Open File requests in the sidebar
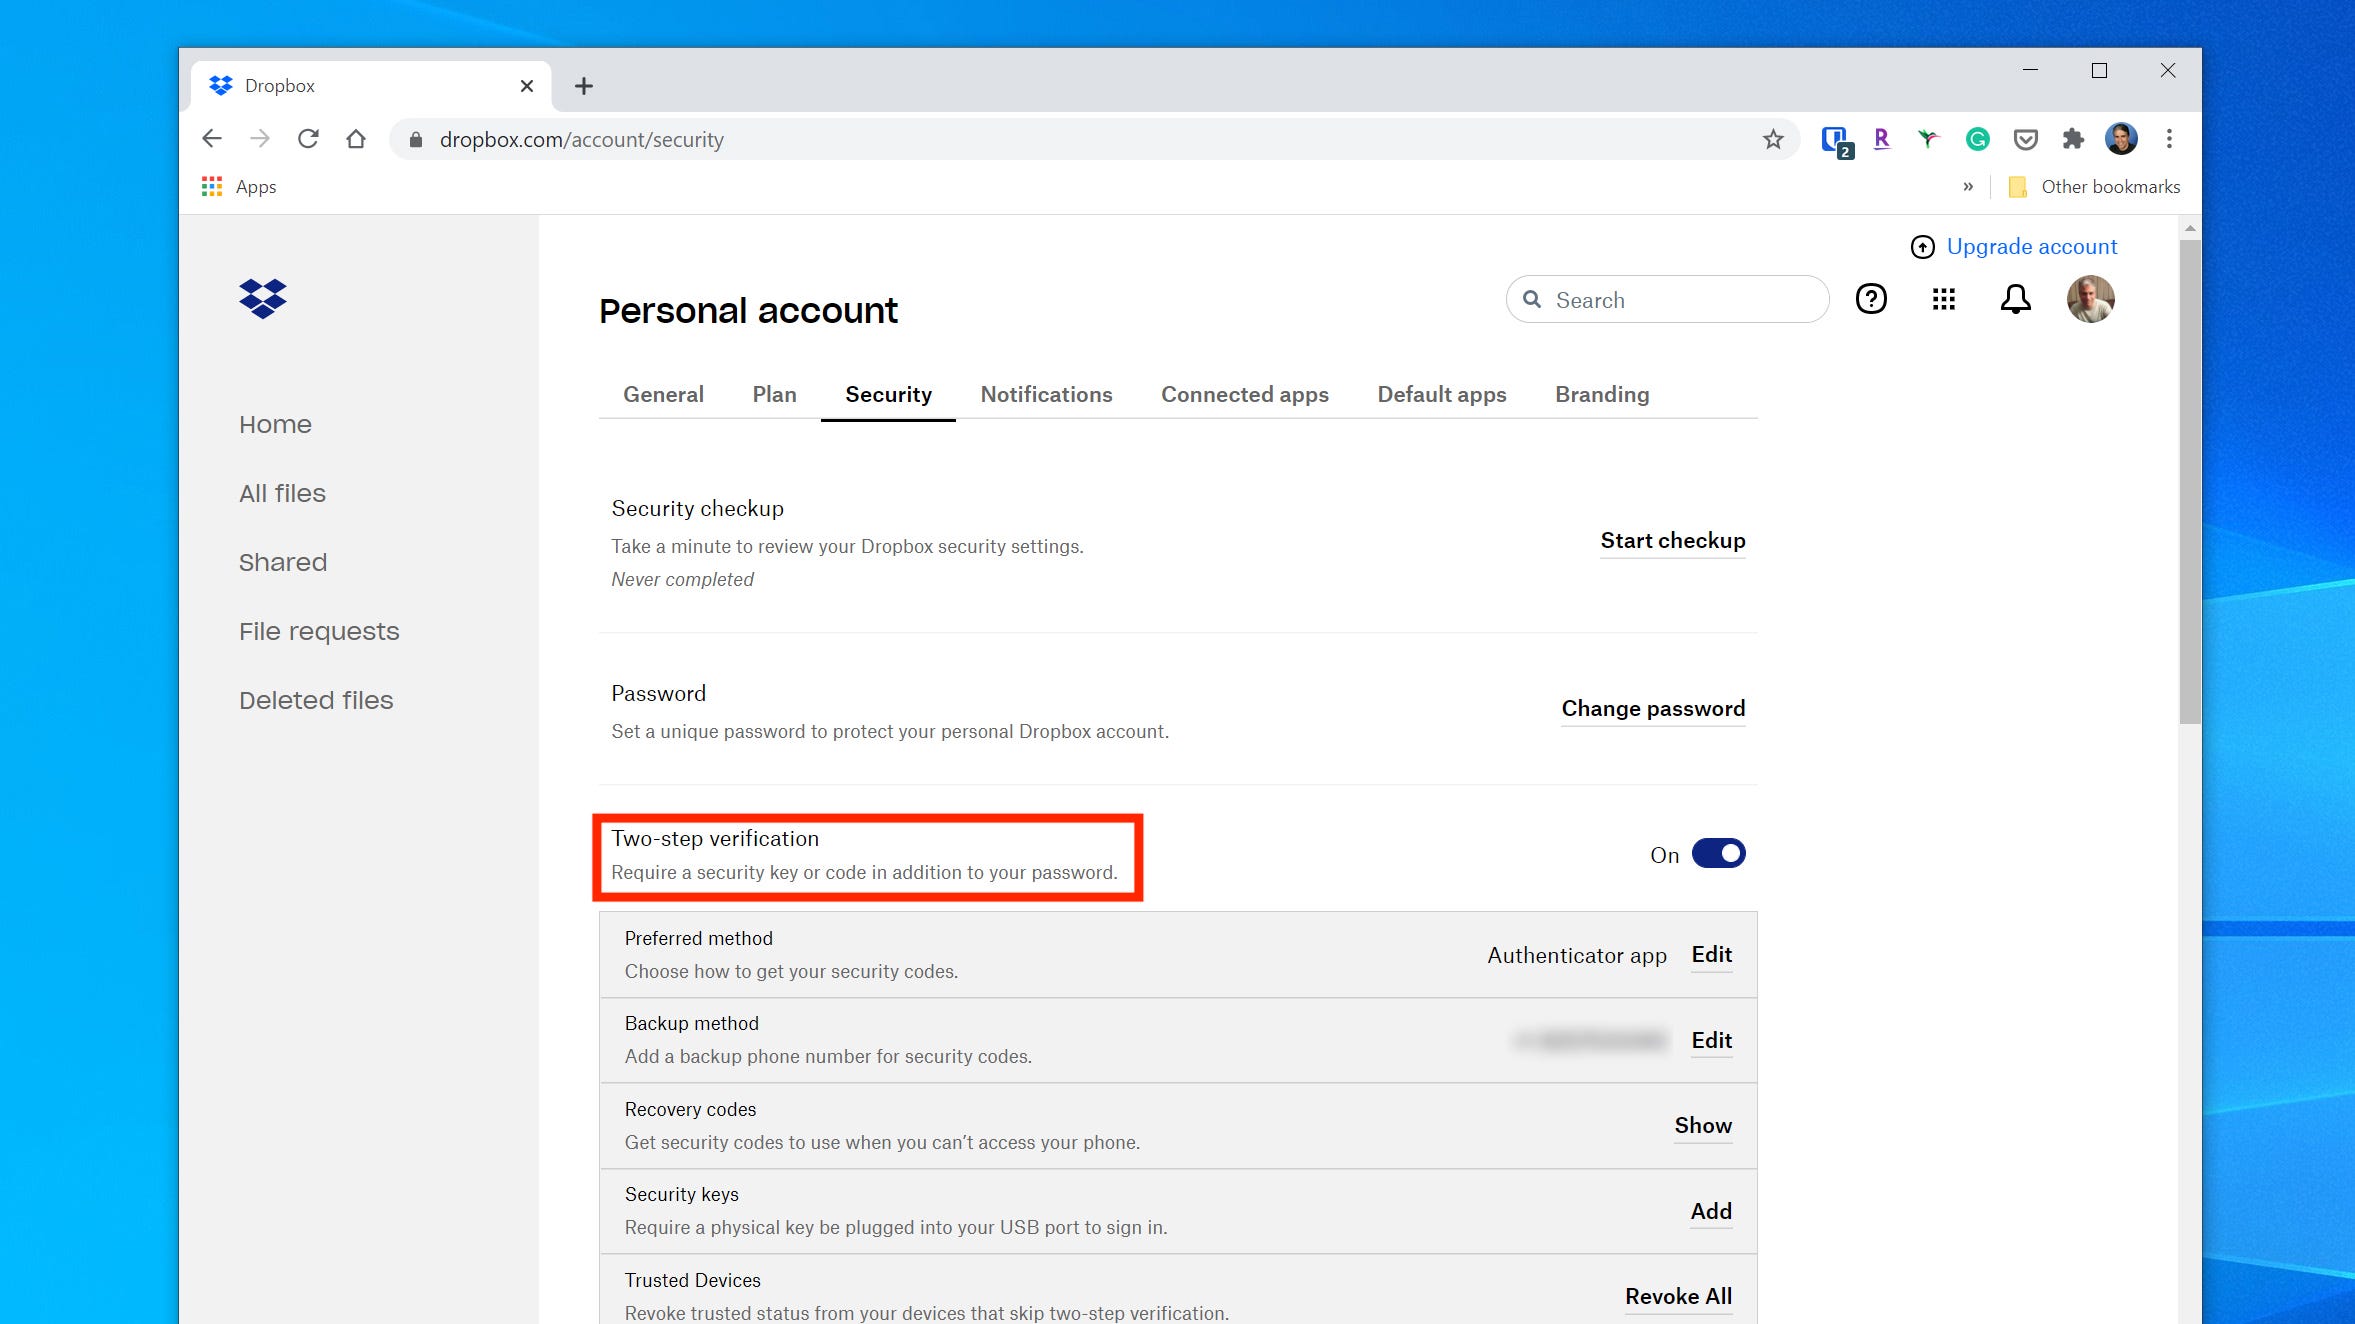The image size is (2355, 1324). [319, 631]
